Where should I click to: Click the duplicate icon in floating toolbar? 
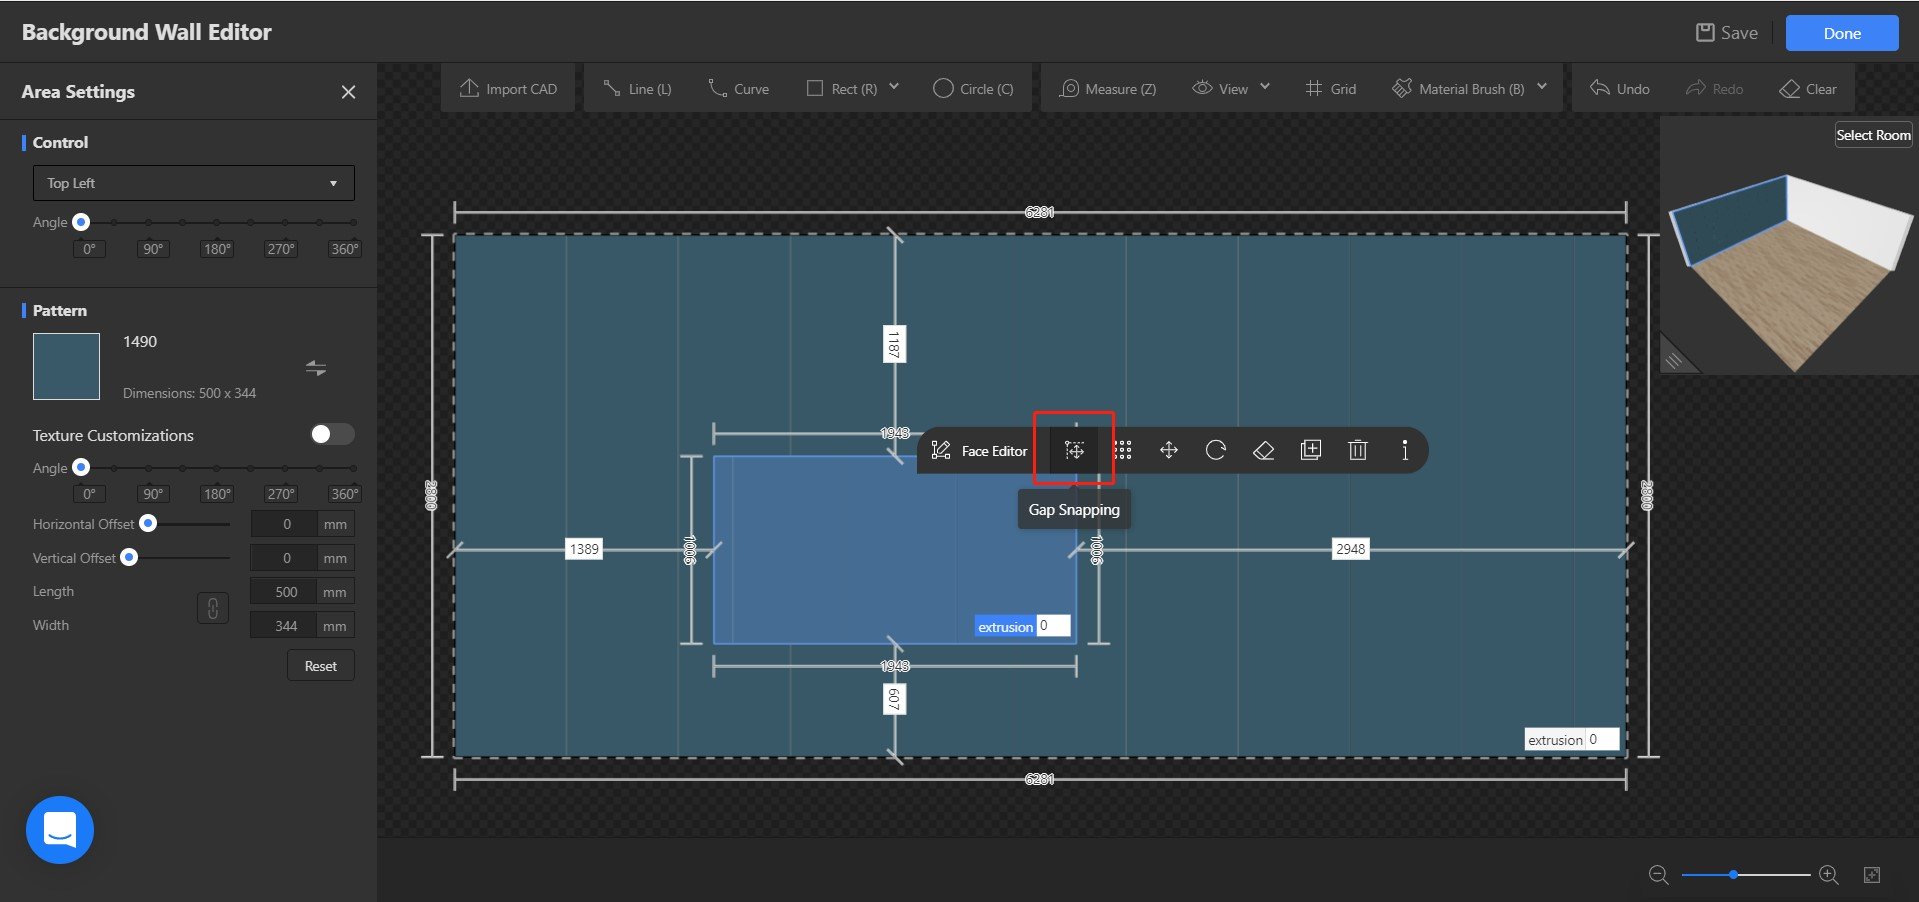tap(1310, 450)
